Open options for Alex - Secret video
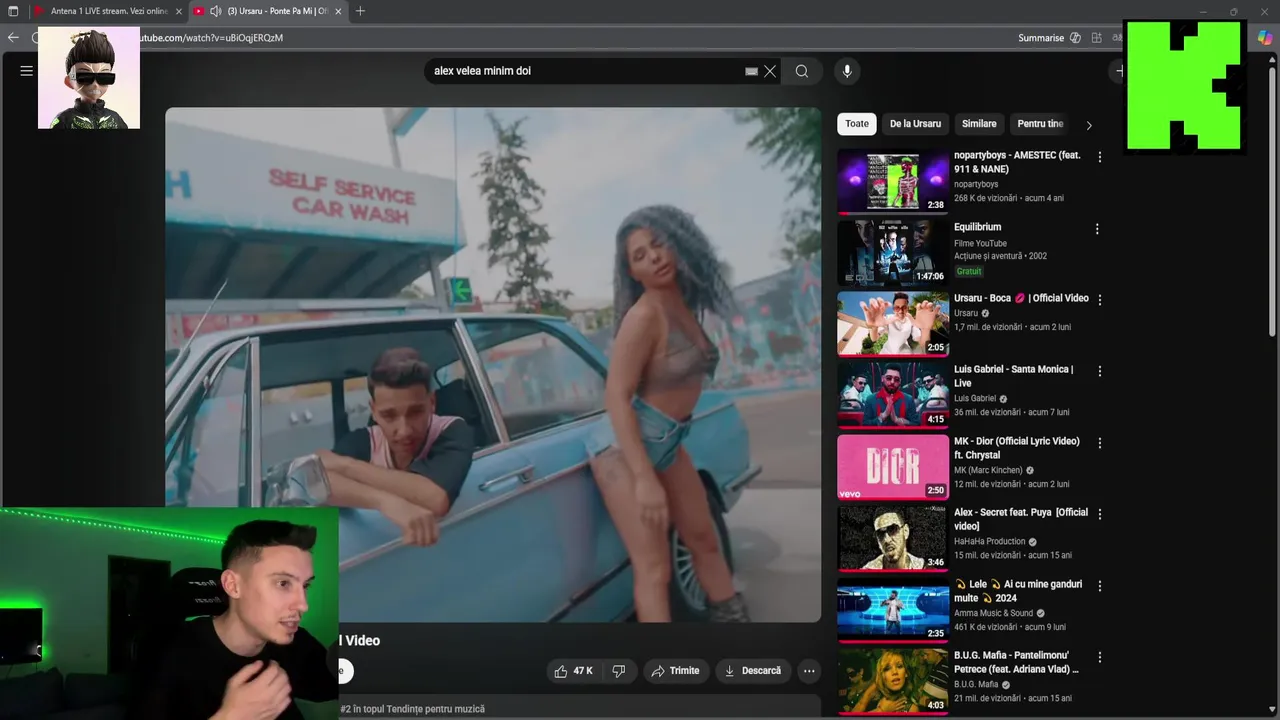Viewport: 1280px width, 720px height. point(1099,514)
